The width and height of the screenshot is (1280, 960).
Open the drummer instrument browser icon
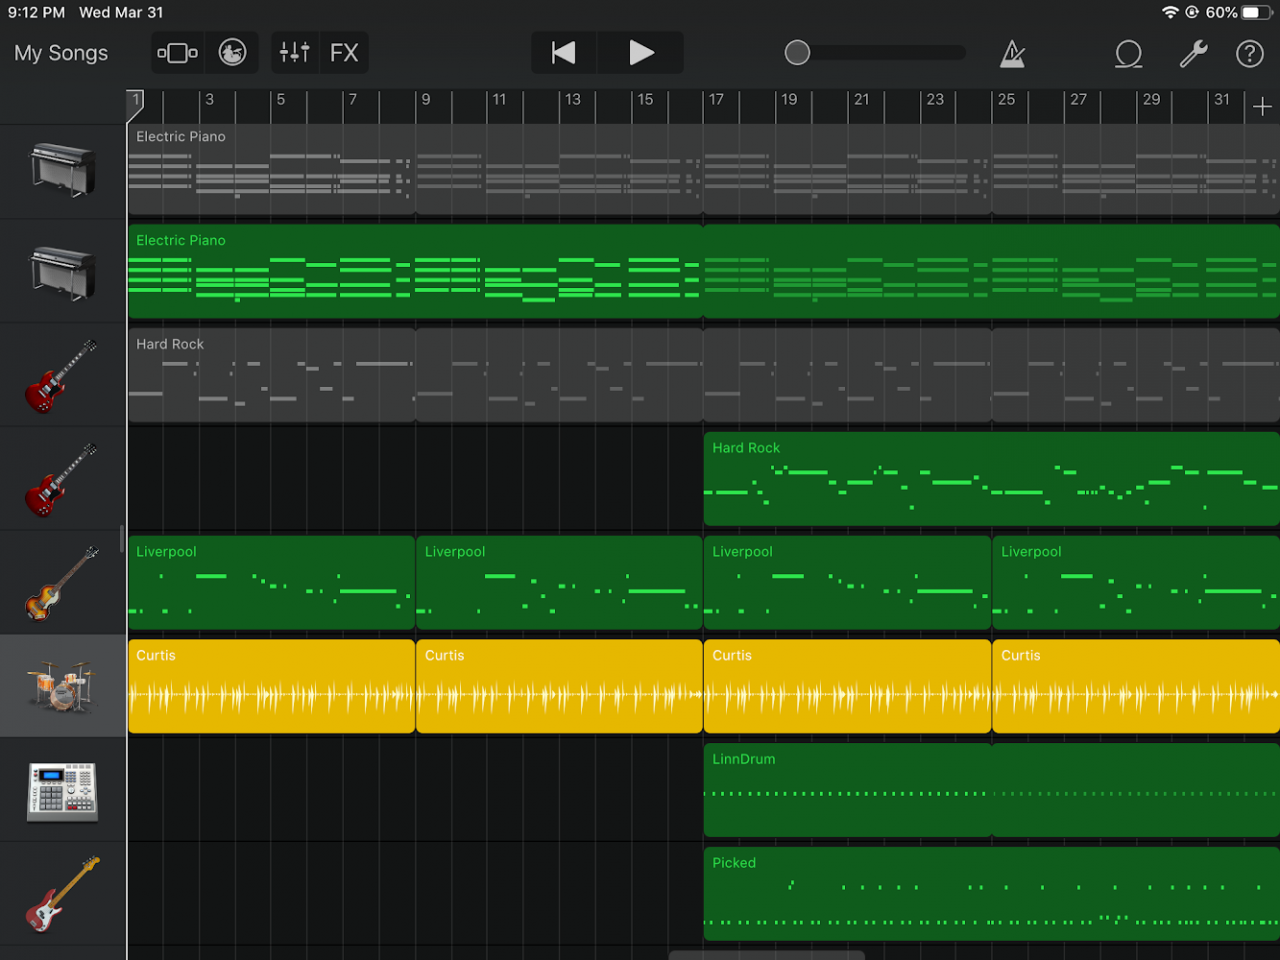[232, 53]
